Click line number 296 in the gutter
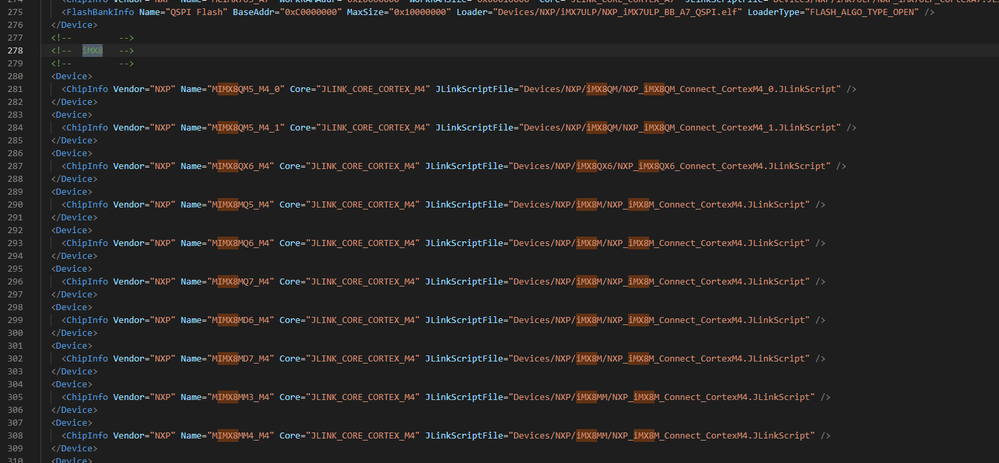This screenshot has height=463, width=999. click(x=16, y=281)
